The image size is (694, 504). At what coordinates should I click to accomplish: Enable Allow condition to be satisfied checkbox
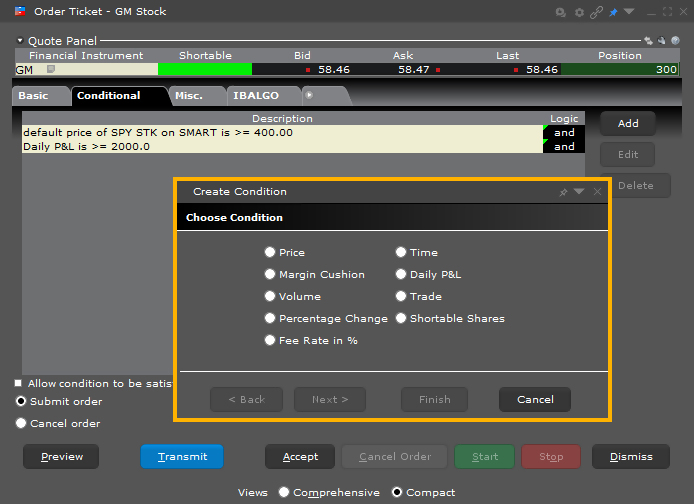tap(18, 383)
